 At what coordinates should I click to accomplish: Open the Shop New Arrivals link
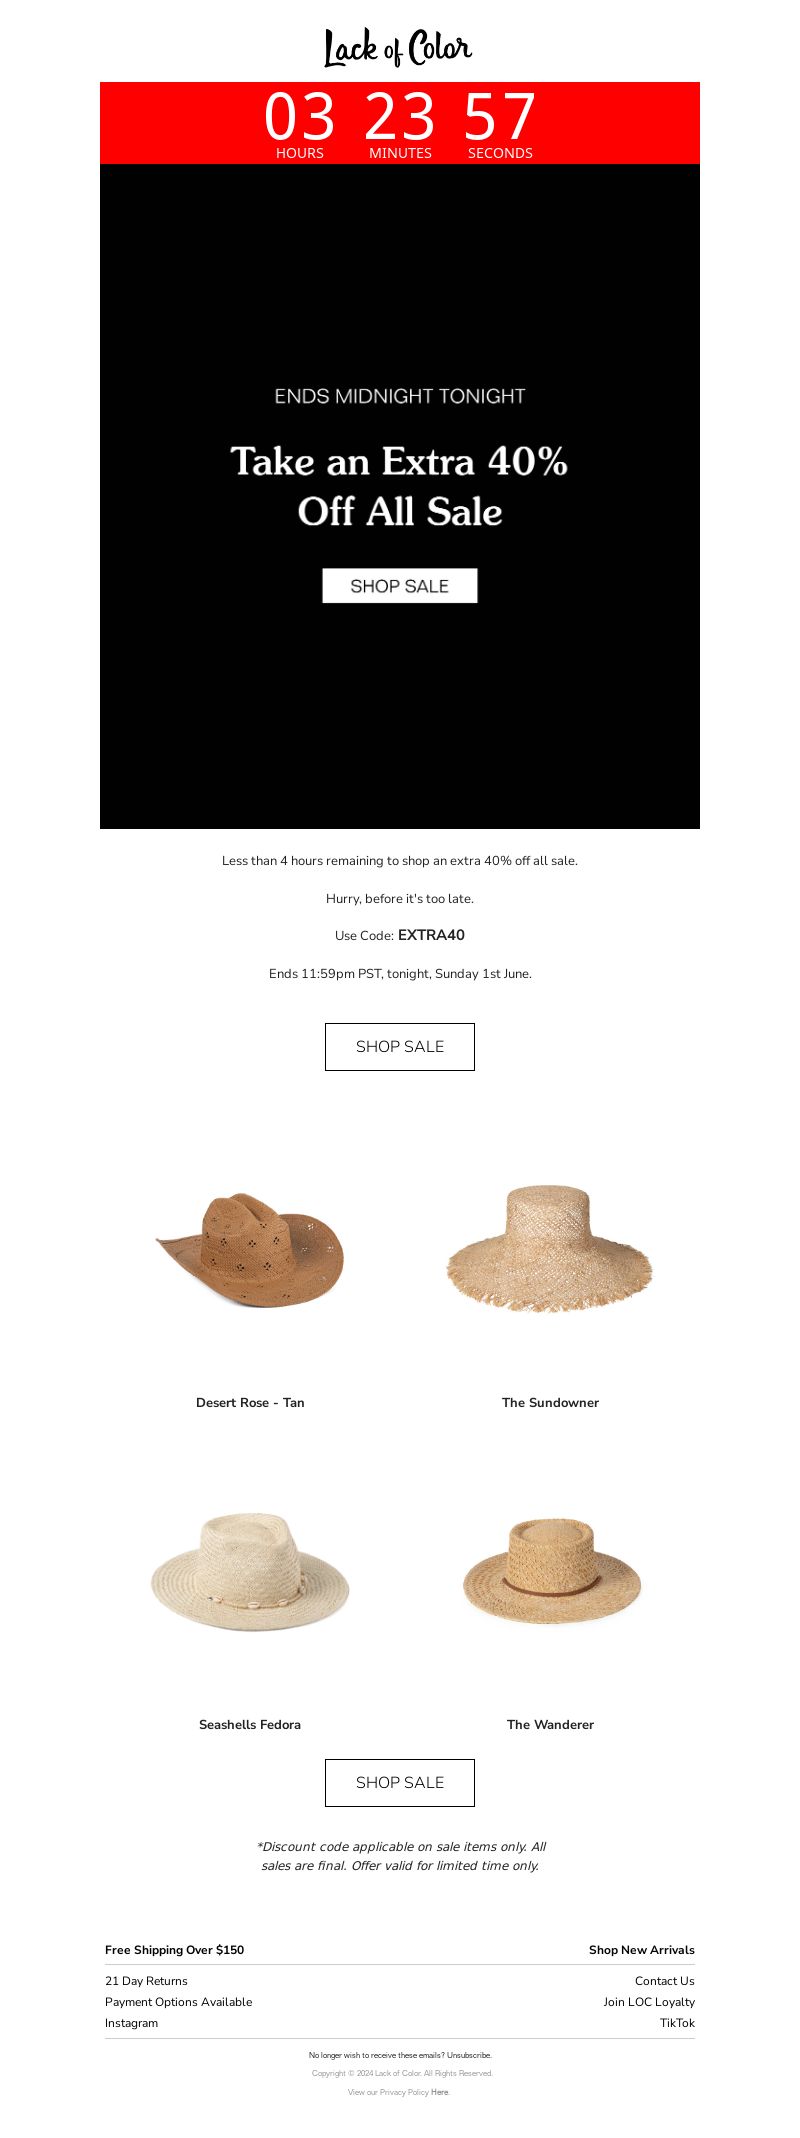tap(642, 1950)
